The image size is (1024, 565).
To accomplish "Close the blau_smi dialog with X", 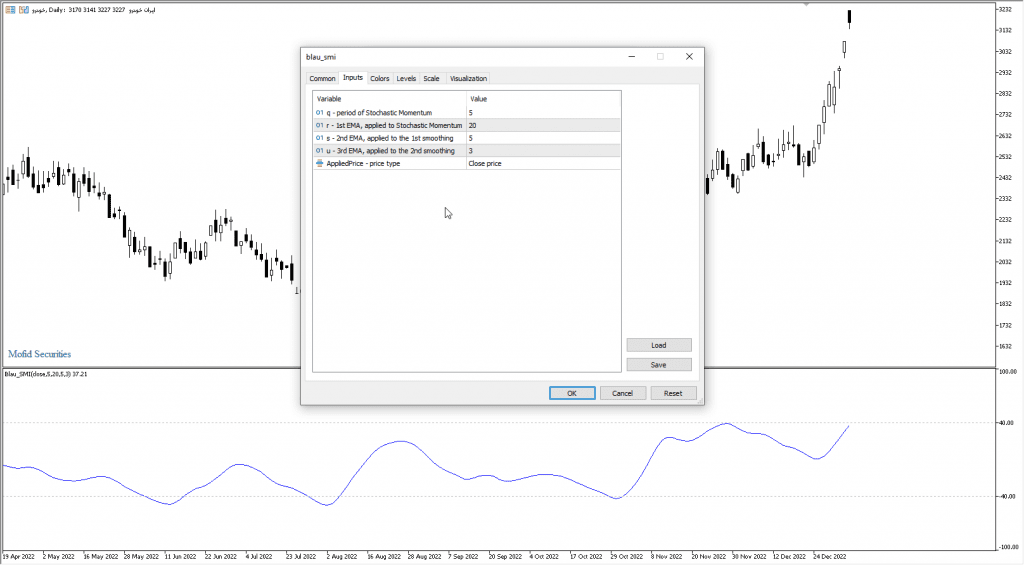I will point(689,57).
